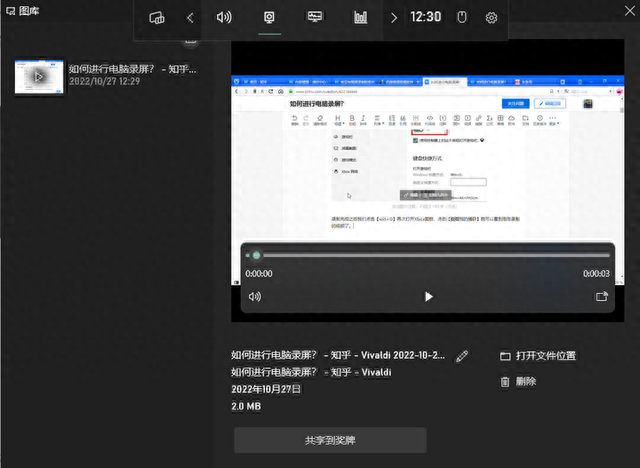Delete the recording (删除)

tap(518, 381)
